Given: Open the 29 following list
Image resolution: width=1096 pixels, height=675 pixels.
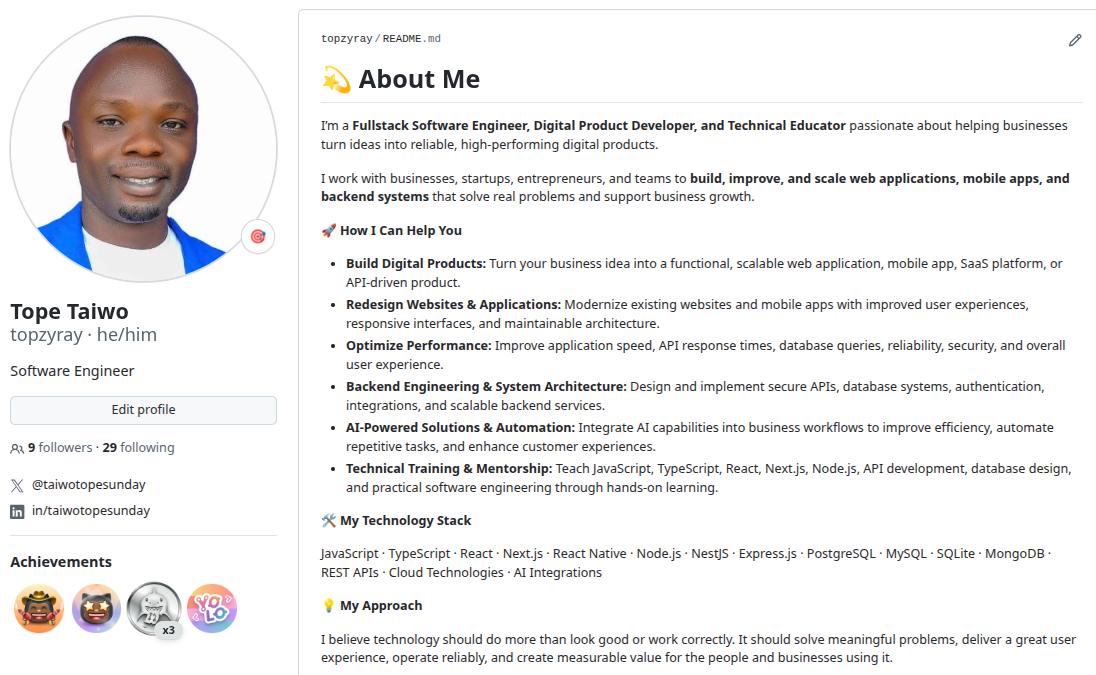Looking at the screenshot, I should (x=138, y=448).
